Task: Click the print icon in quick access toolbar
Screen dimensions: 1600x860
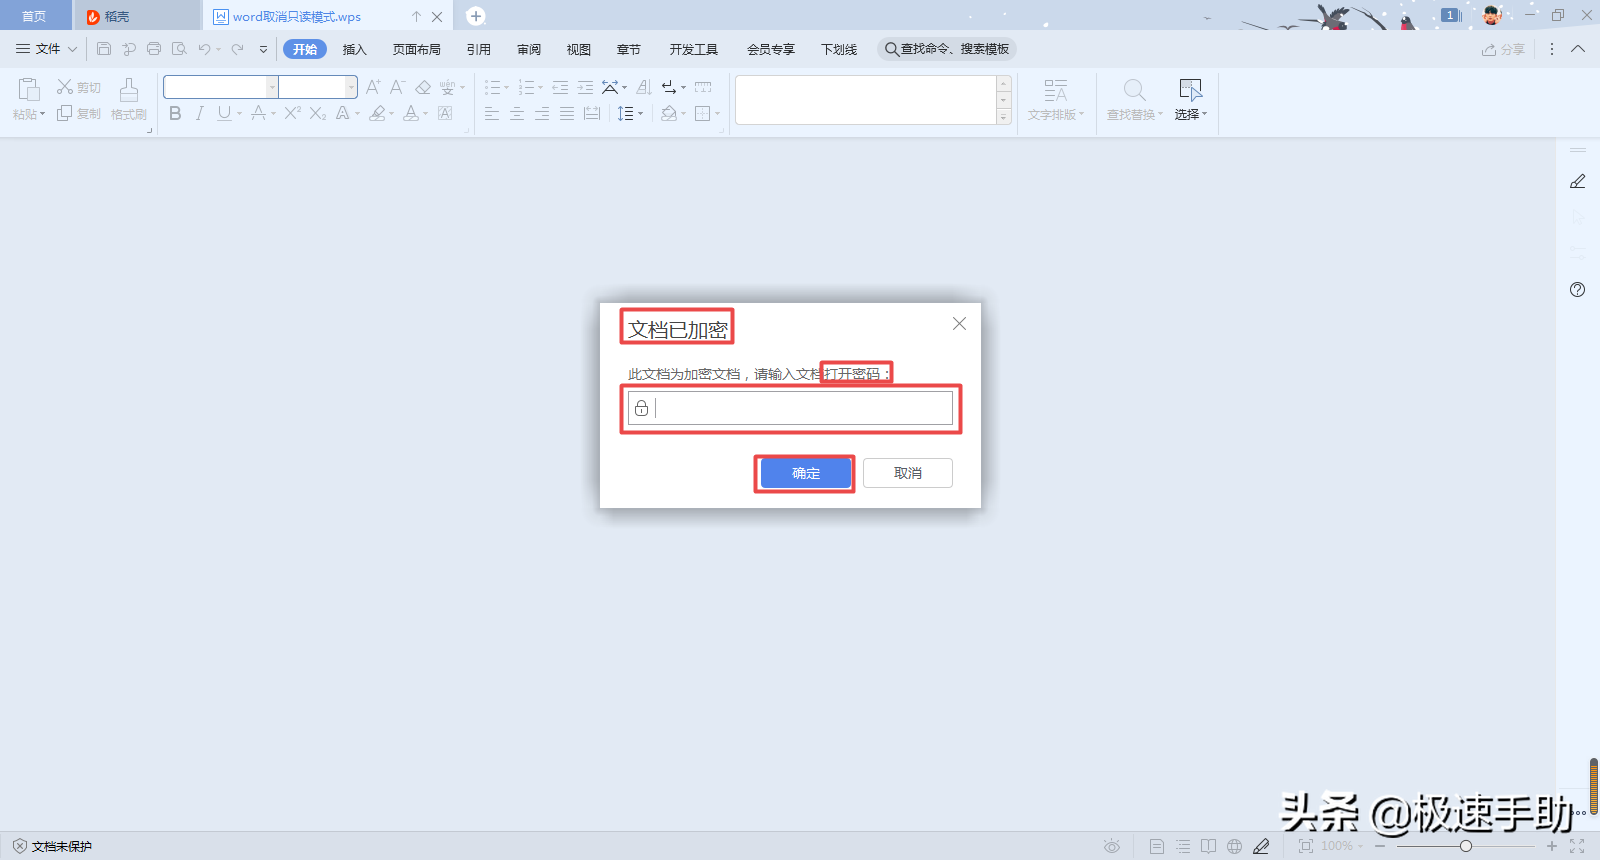Action: click(154, 49)
